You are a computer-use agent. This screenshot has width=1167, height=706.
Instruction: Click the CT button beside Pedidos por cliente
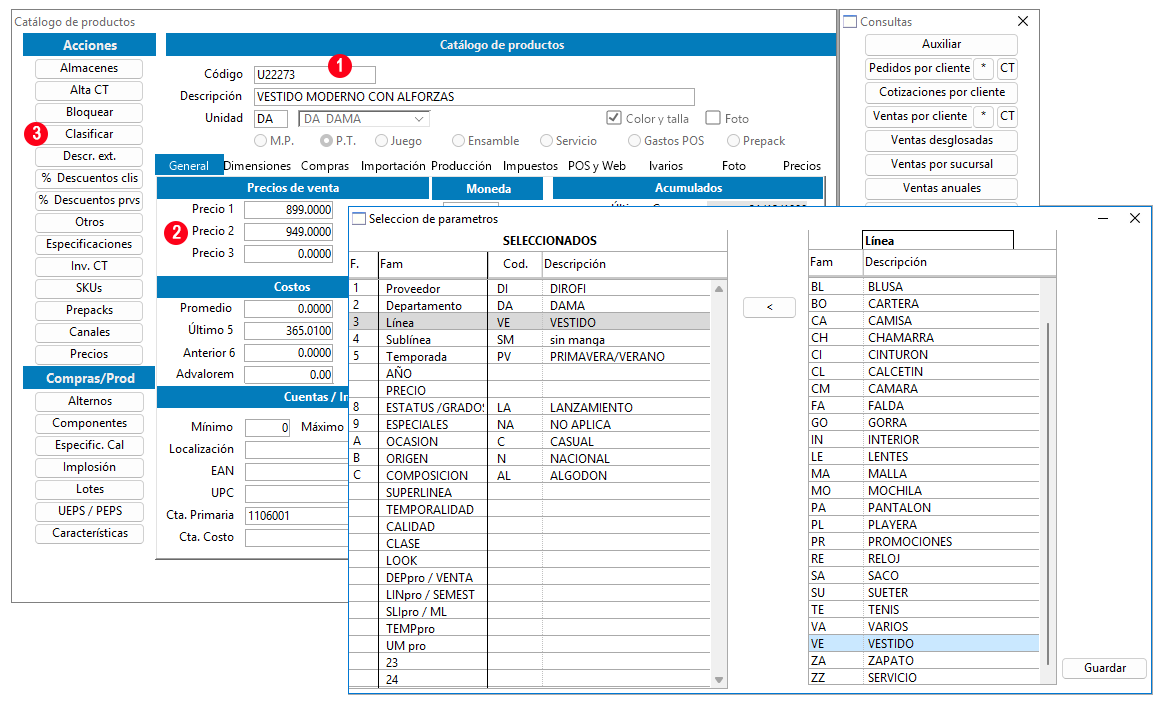(1007, 68)
